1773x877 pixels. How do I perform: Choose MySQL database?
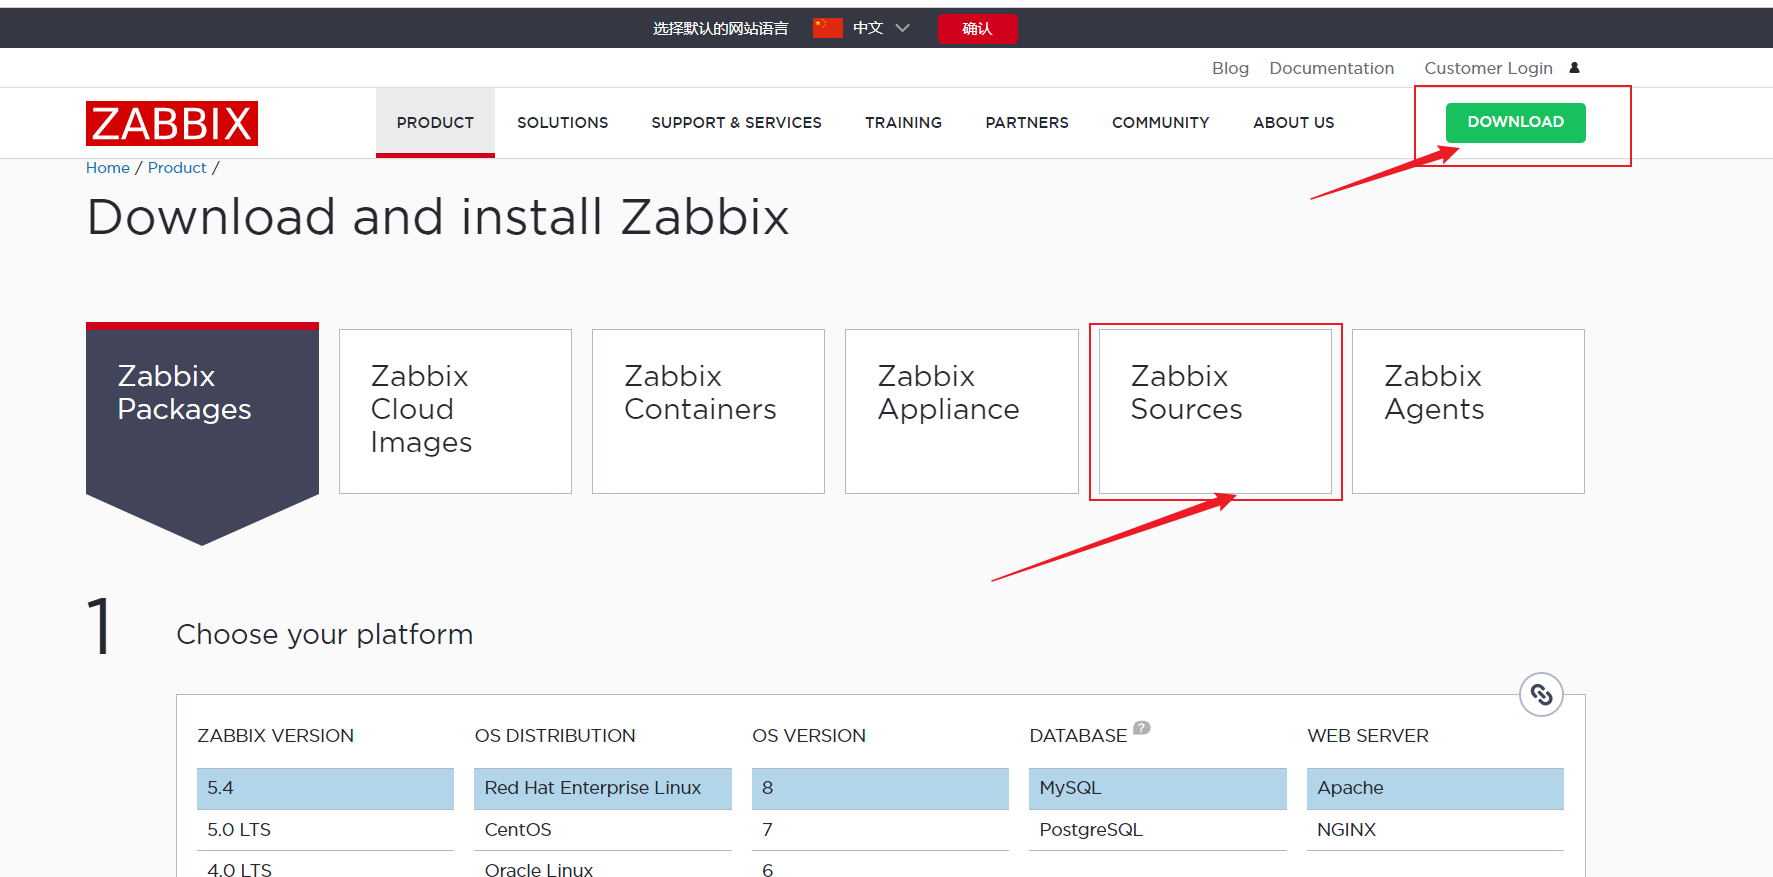click(x=1158, y=788)
